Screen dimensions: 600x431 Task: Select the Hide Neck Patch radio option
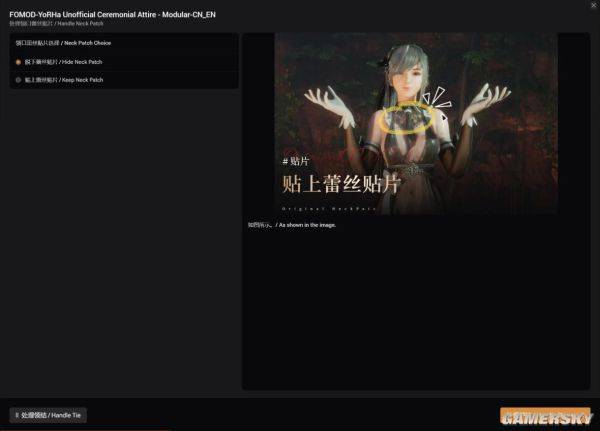point(18,62)
